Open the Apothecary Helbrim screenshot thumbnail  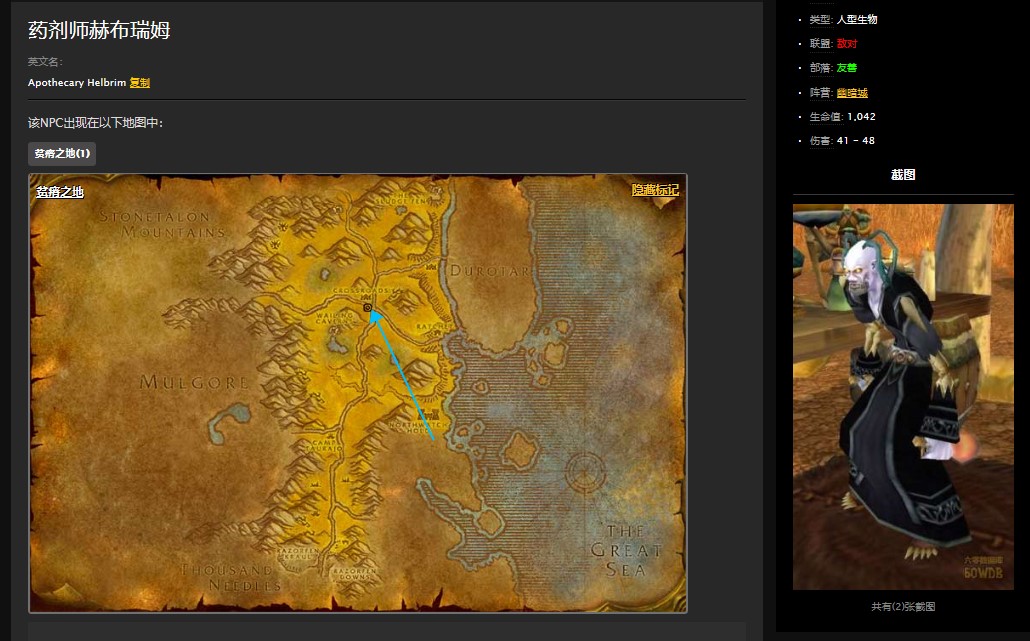[x=903, y=397]
